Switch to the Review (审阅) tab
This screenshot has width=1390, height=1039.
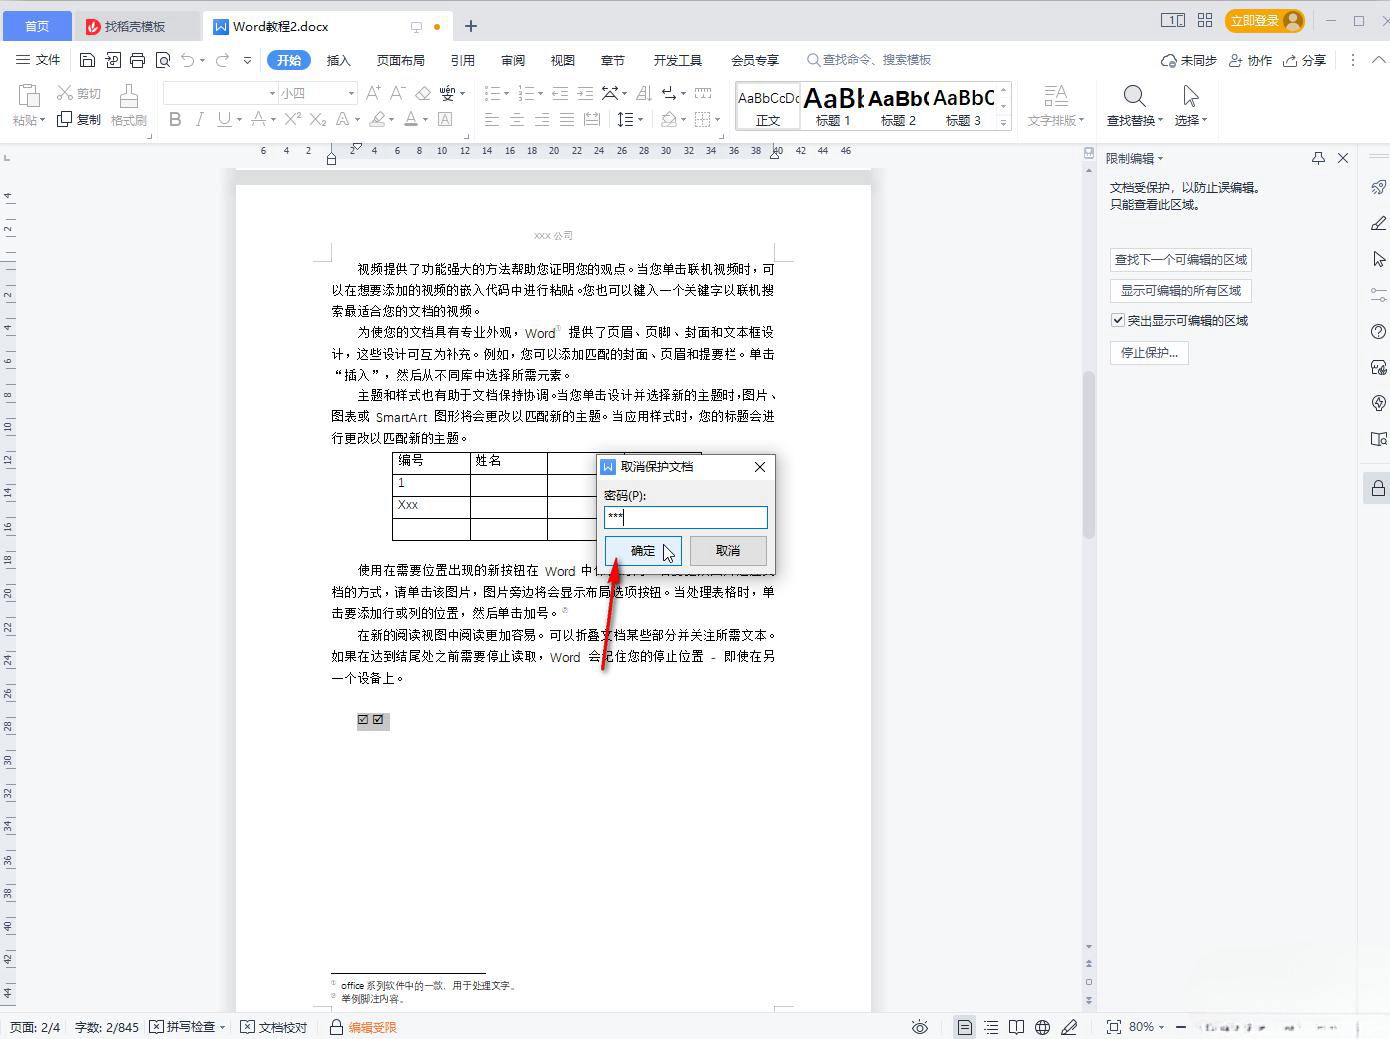click(x=513, y=60)
